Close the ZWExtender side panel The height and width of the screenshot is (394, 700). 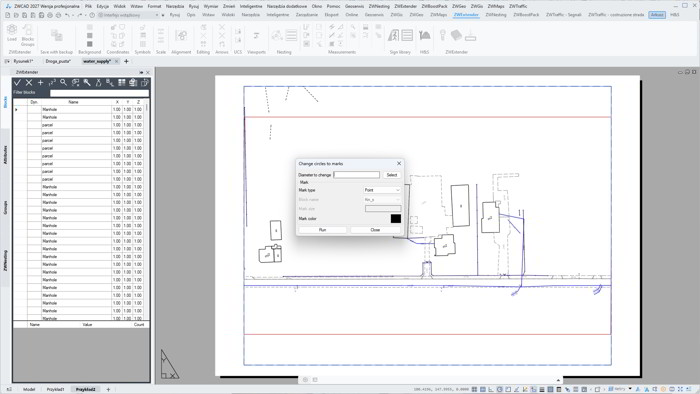click(148, 72)
